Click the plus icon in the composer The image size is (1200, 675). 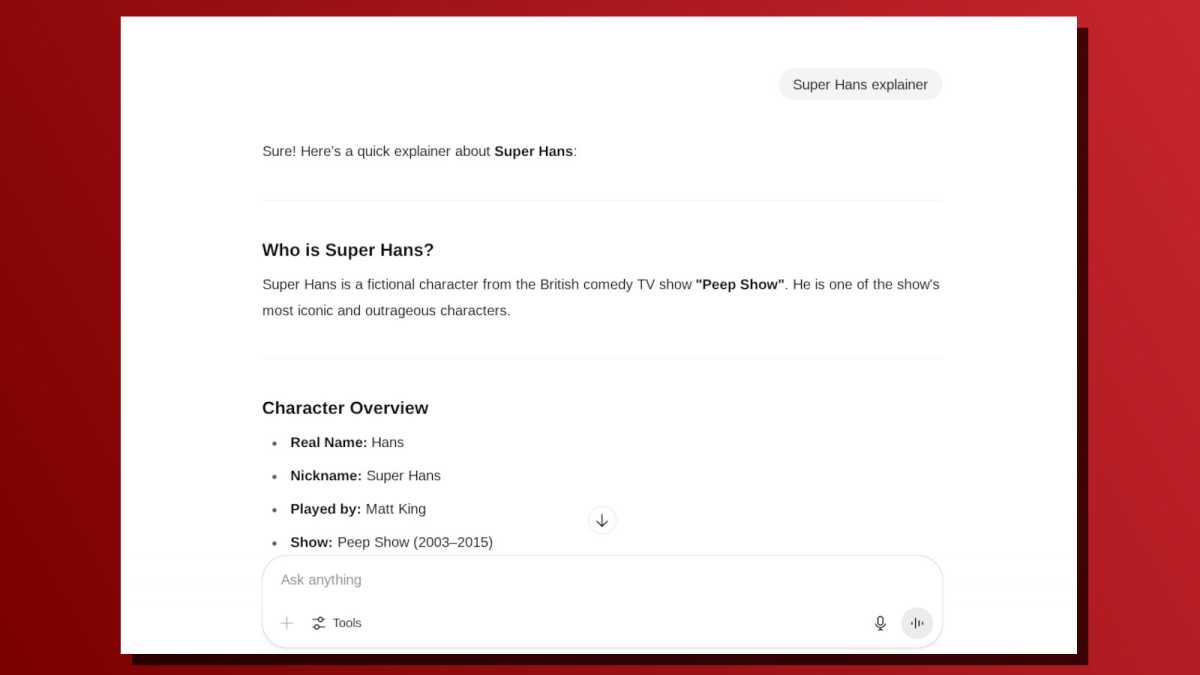286,622
